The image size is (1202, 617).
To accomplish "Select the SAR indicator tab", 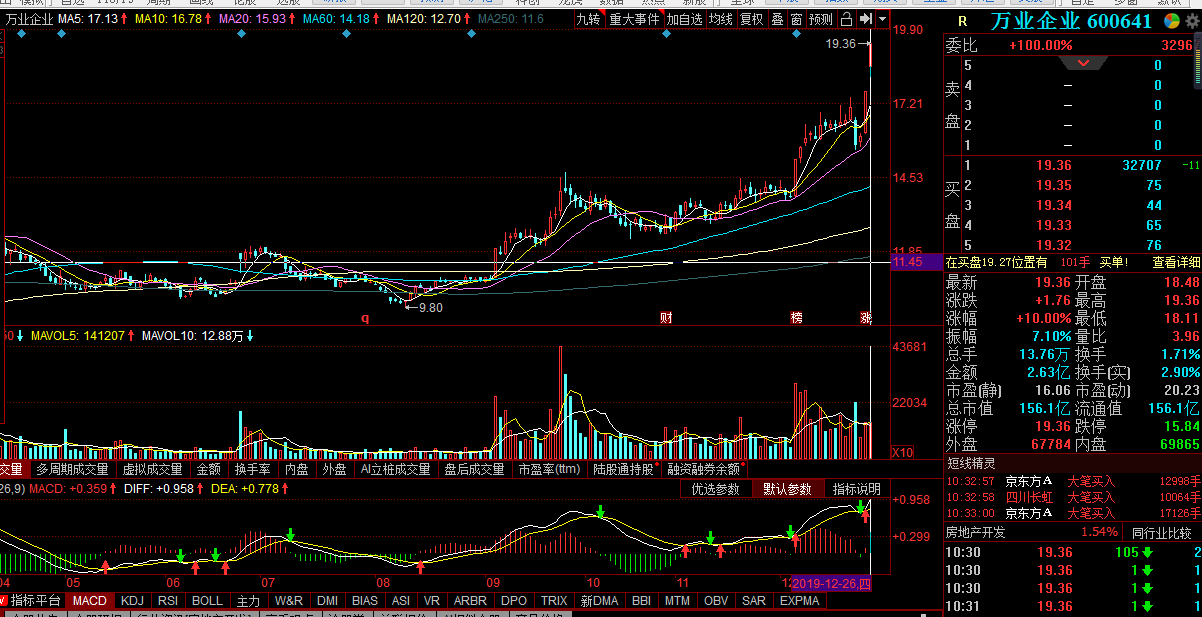I will click(x=754, y=601).
